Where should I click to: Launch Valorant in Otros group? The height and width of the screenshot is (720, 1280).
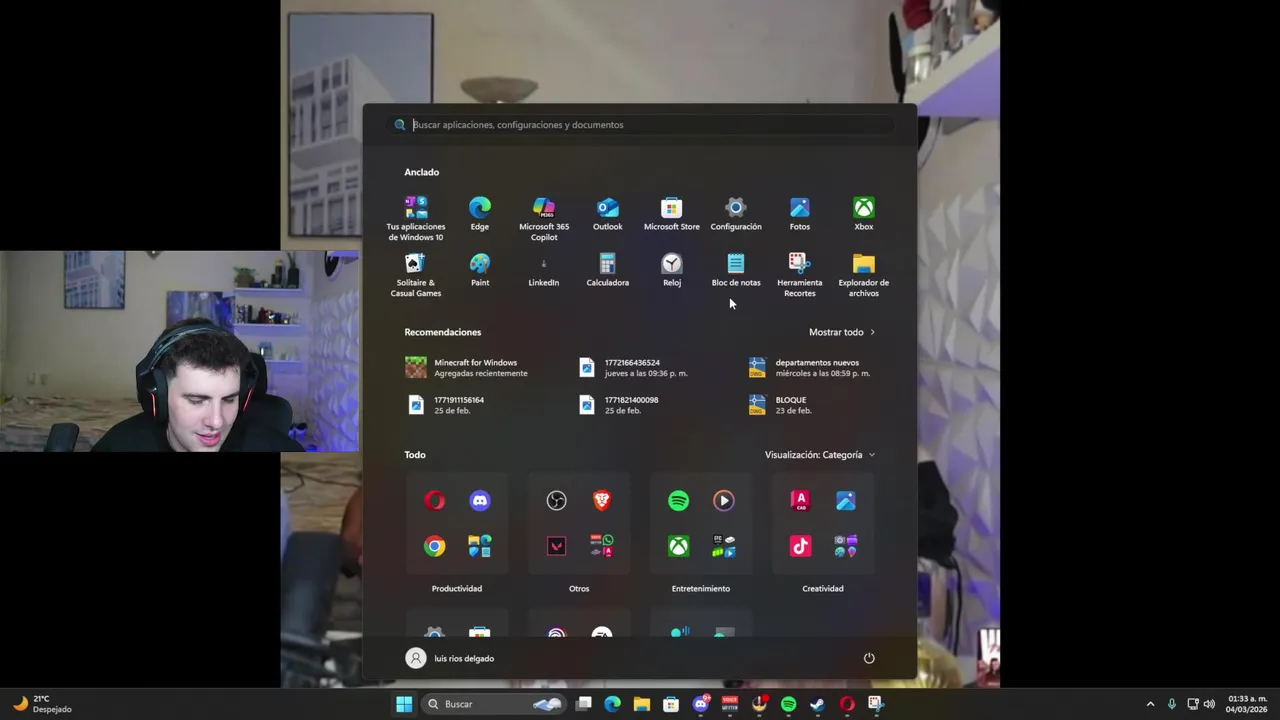[557, 546]
